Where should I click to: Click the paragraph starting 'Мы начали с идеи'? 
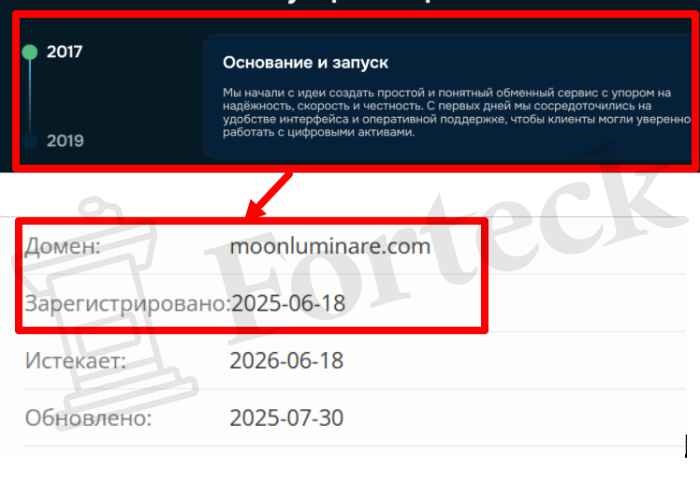tap(457, 113)
